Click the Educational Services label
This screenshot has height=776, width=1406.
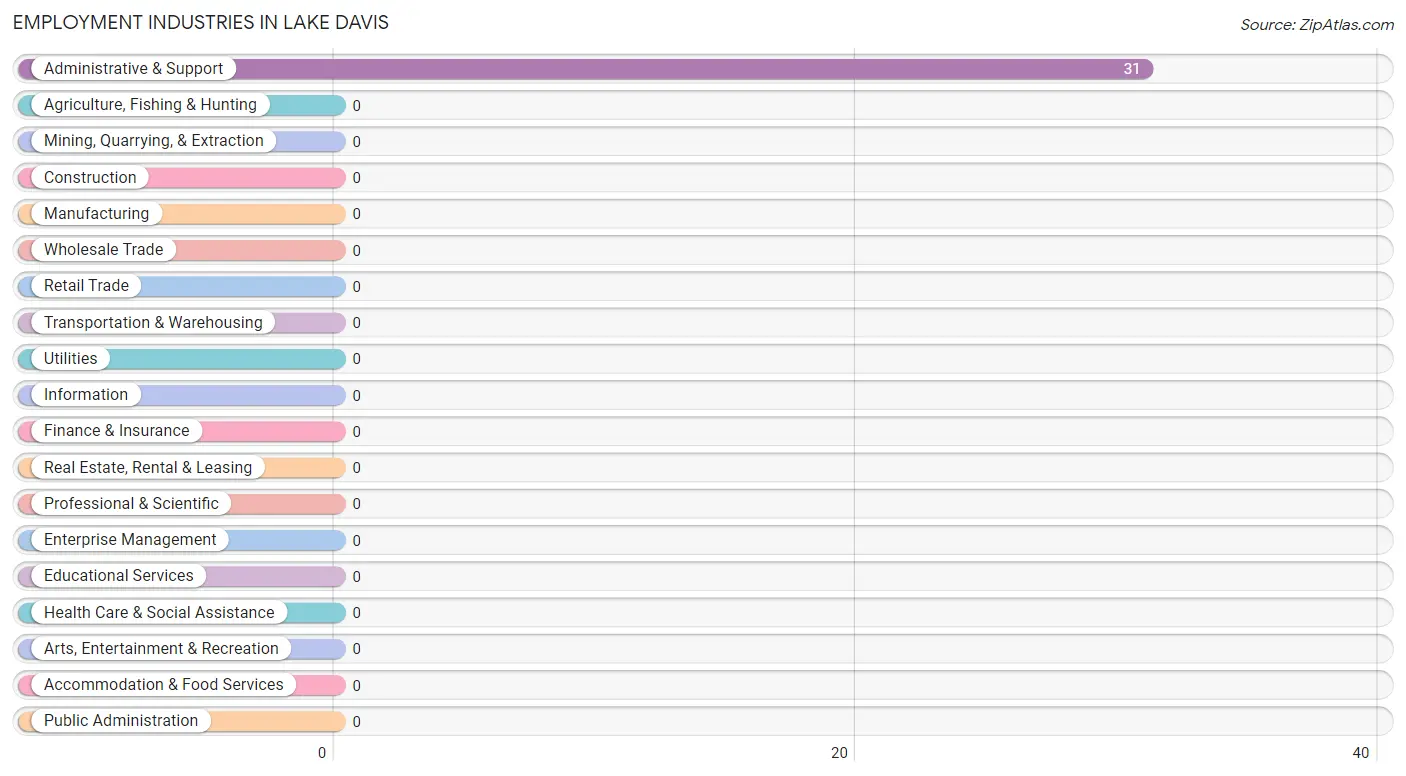coord(119,576)
